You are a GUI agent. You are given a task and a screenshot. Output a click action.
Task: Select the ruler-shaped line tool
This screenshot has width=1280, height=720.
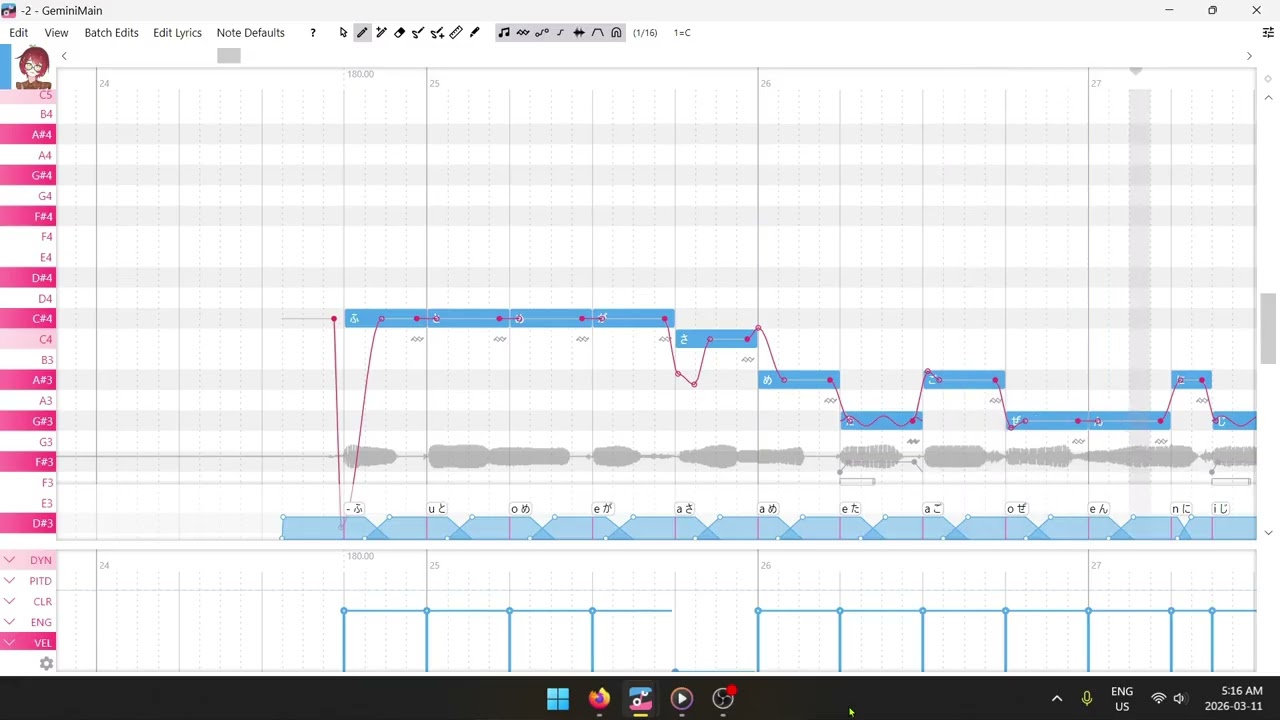coord(456,33)
